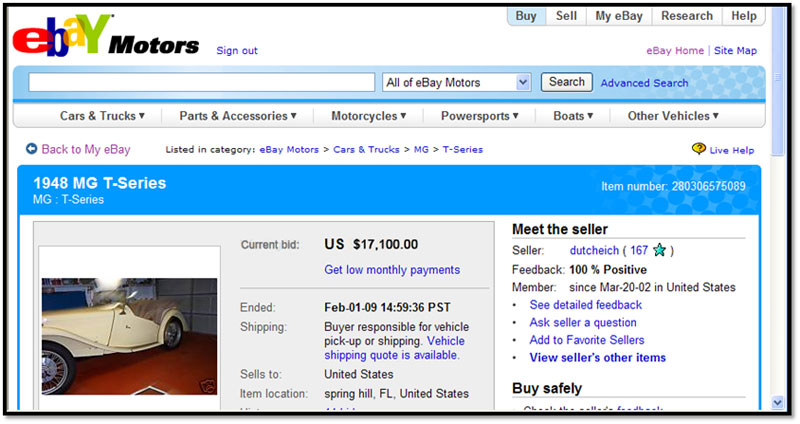800x424 pixels.
Task: Open the Research tab
Action: point(687,16)
